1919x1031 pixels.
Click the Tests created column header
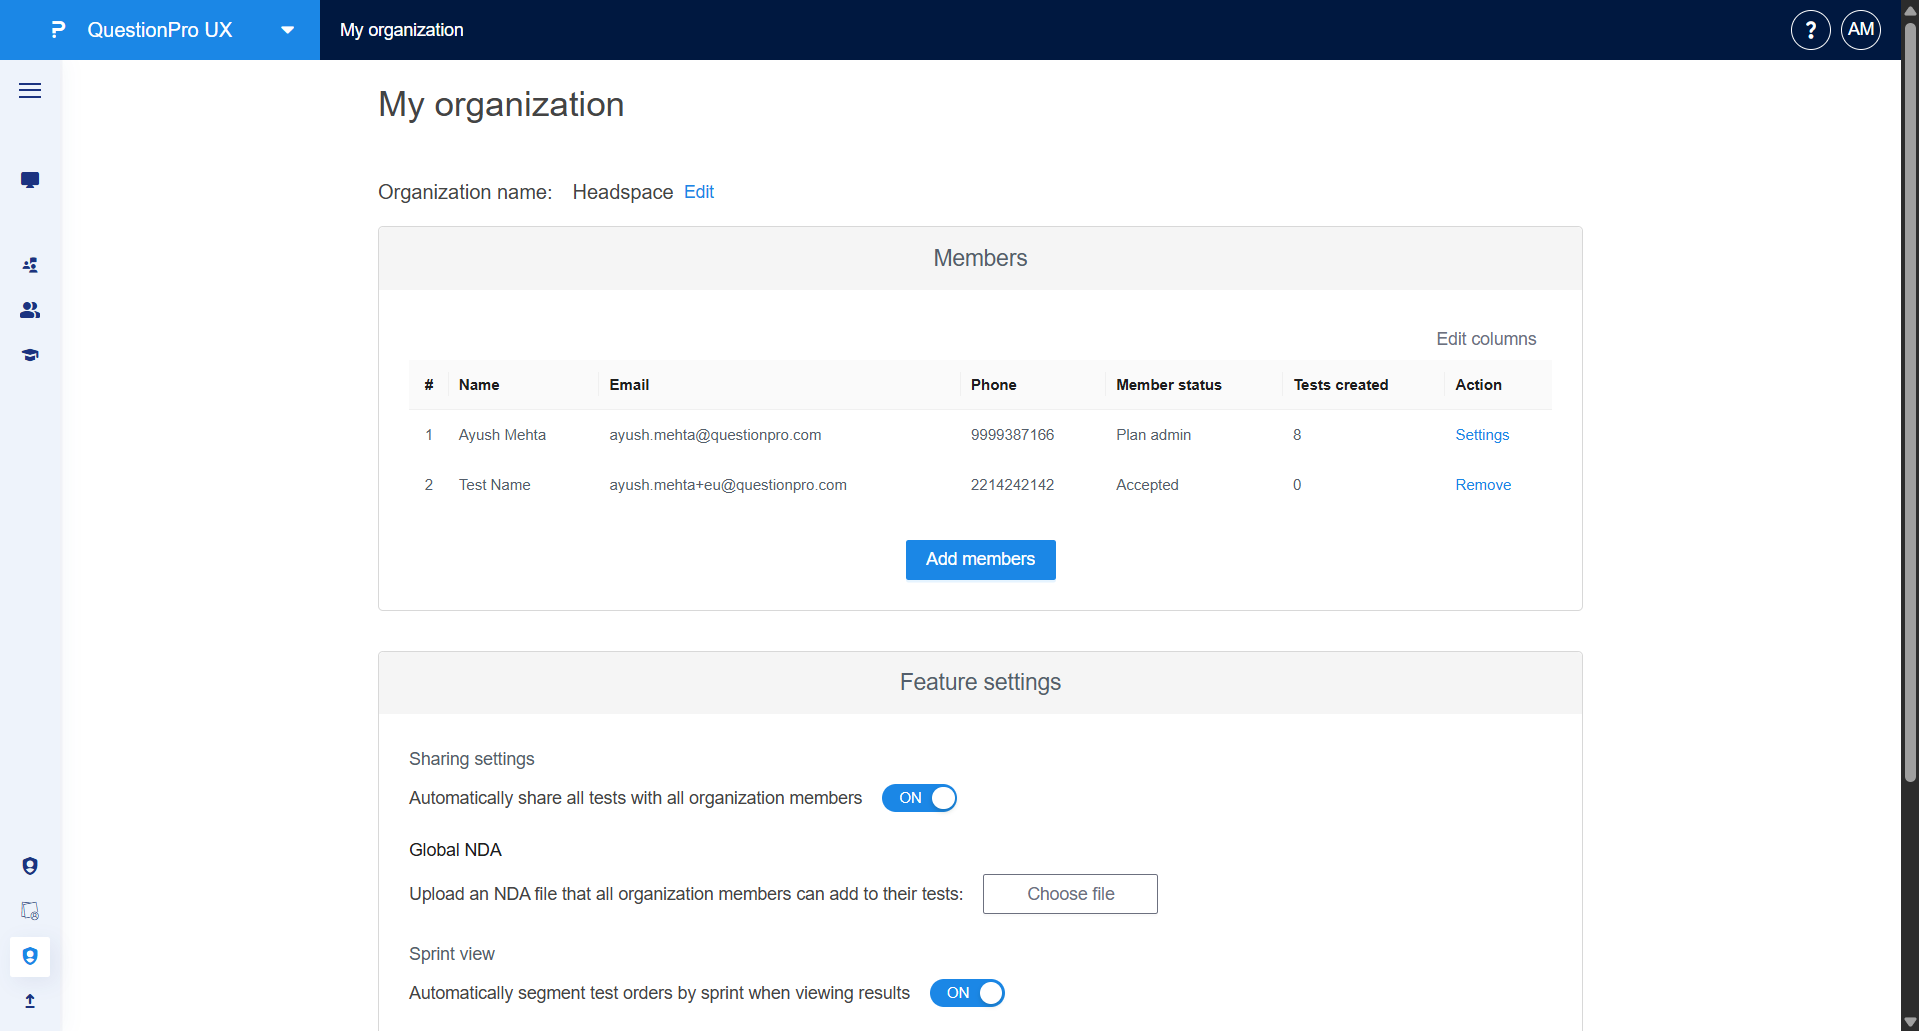tap(1340, 385)
